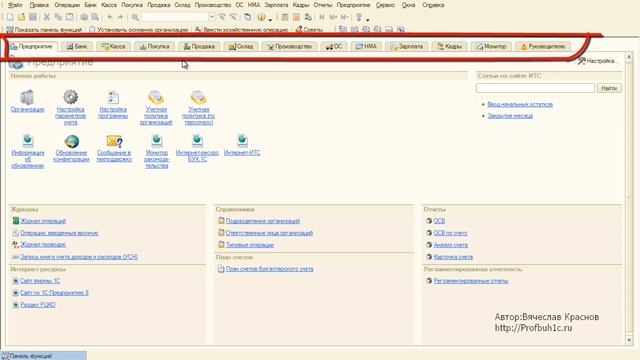Click the Undo arrow icon
640x360 pixels.
110,17
